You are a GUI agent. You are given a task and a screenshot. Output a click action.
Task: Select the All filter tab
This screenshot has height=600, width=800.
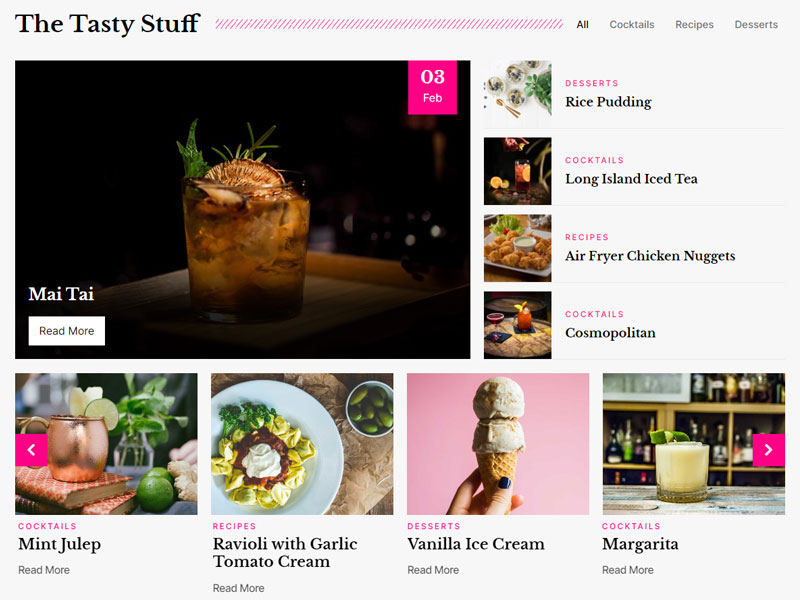coord(582,24)
